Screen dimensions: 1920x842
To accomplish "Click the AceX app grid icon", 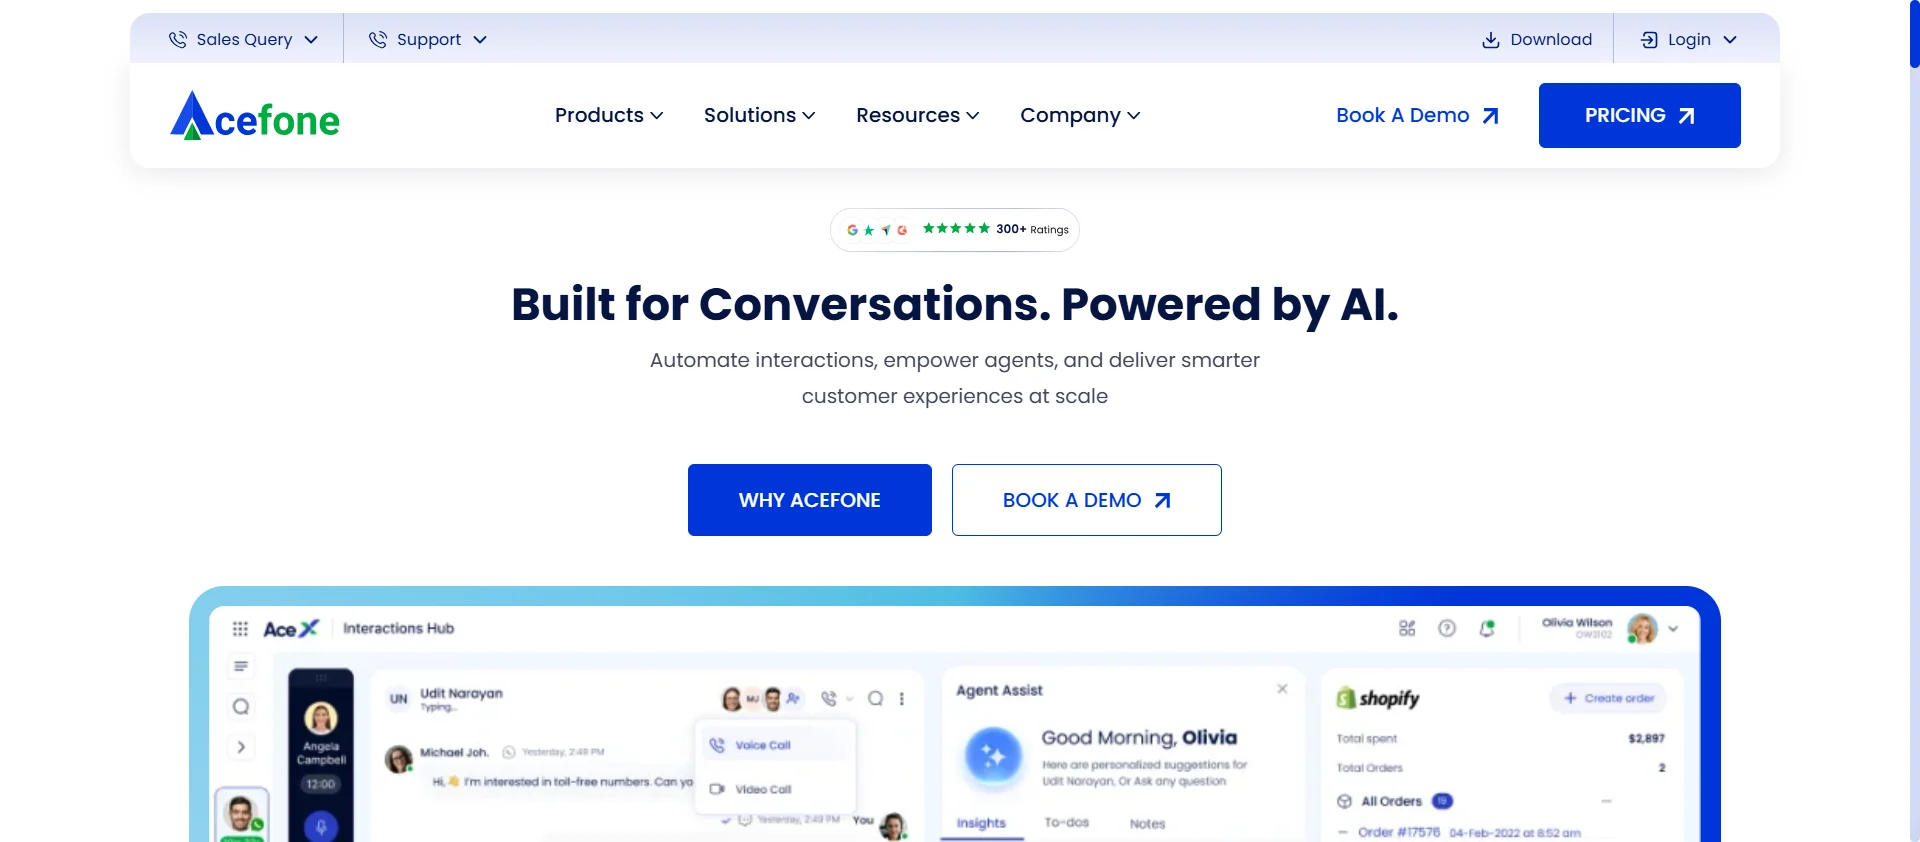I will click(240, 629).
